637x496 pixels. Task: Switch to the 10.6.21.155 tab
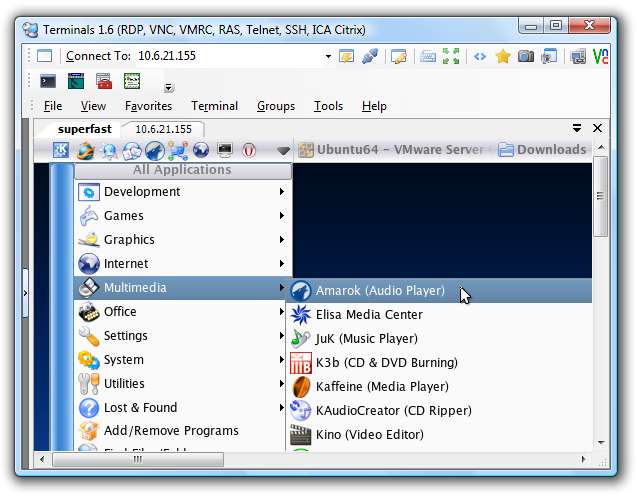tap(163, 129)
